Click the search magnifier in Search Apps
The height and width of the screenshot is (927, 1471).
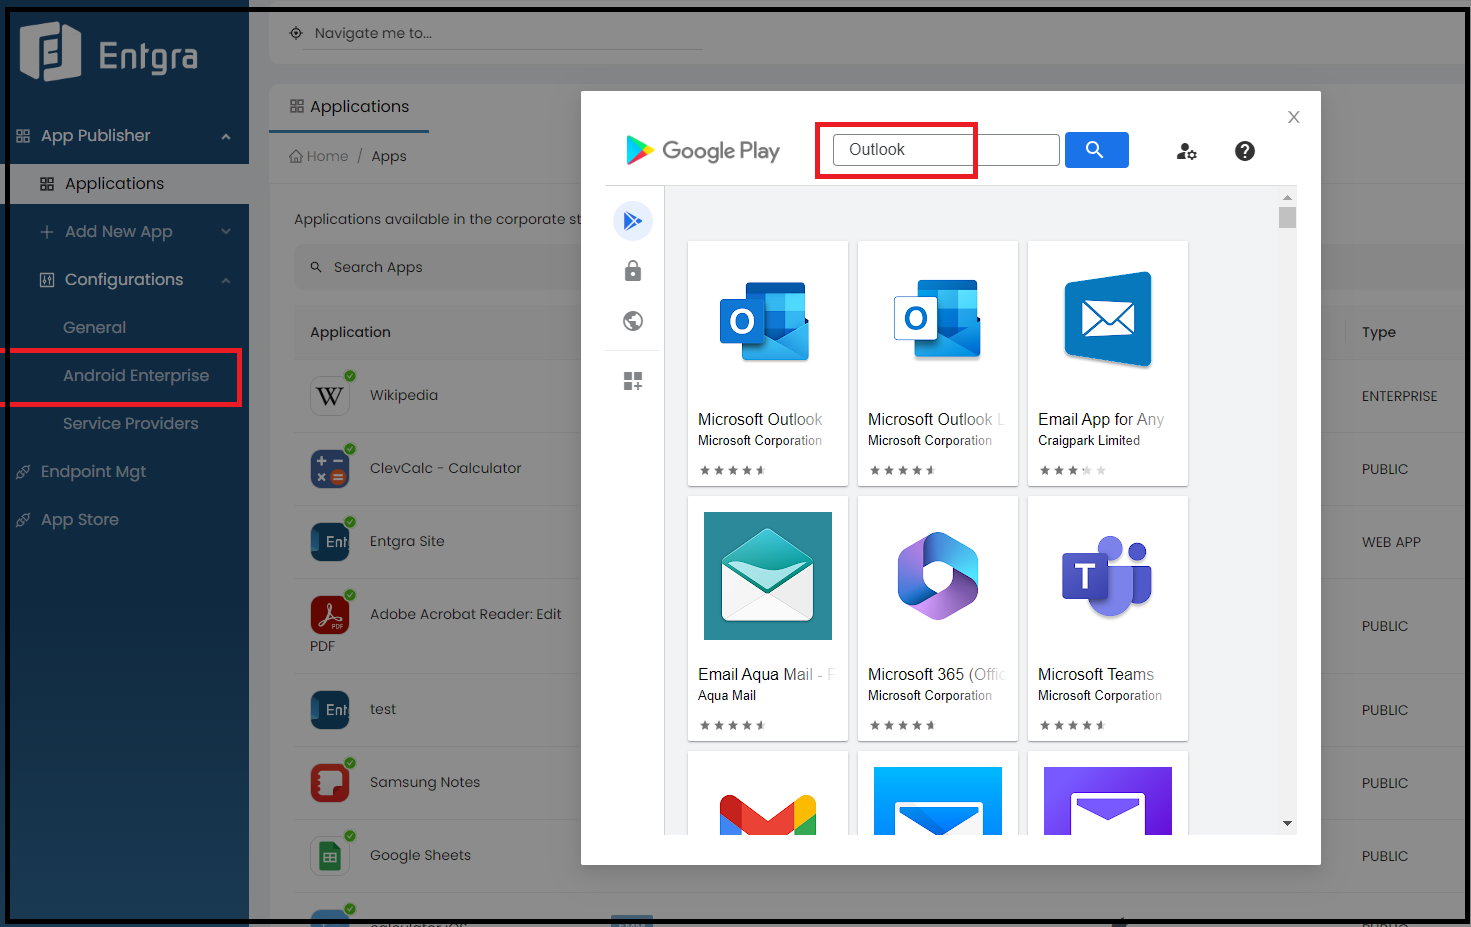[x=316, y=267]
